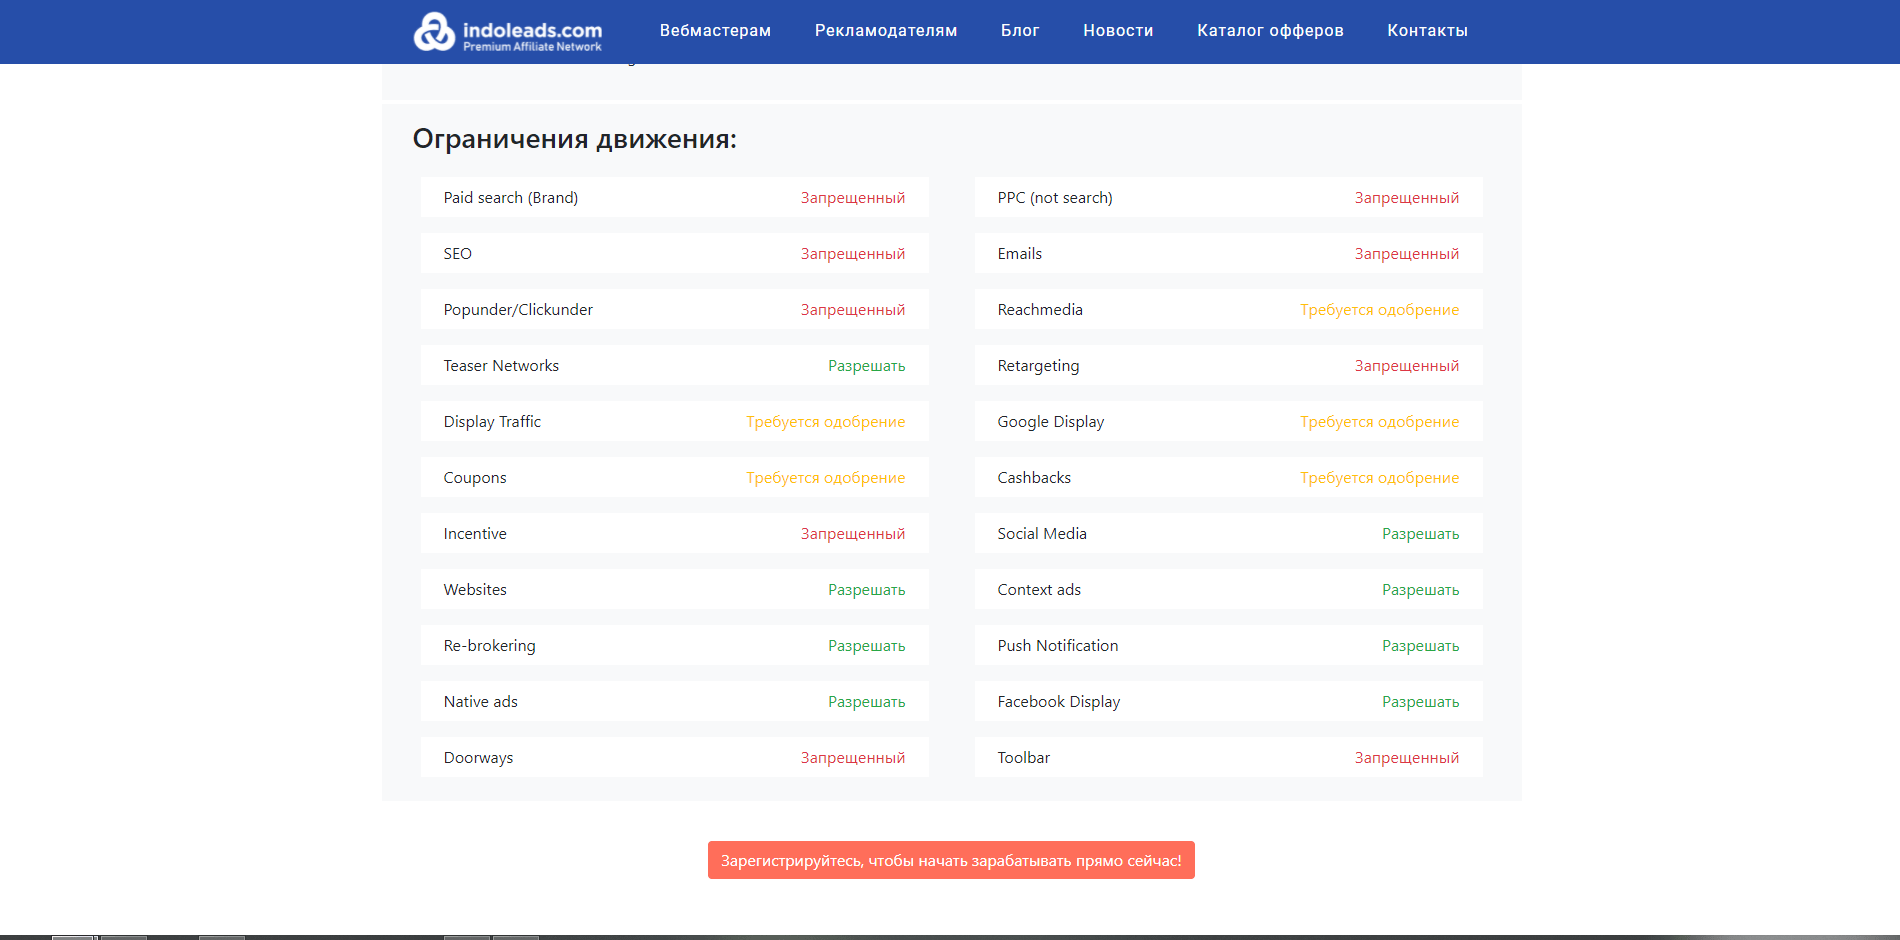Go to the Блог page
The width and height of the screenshot is (1900, 940).
[1019, 31]
